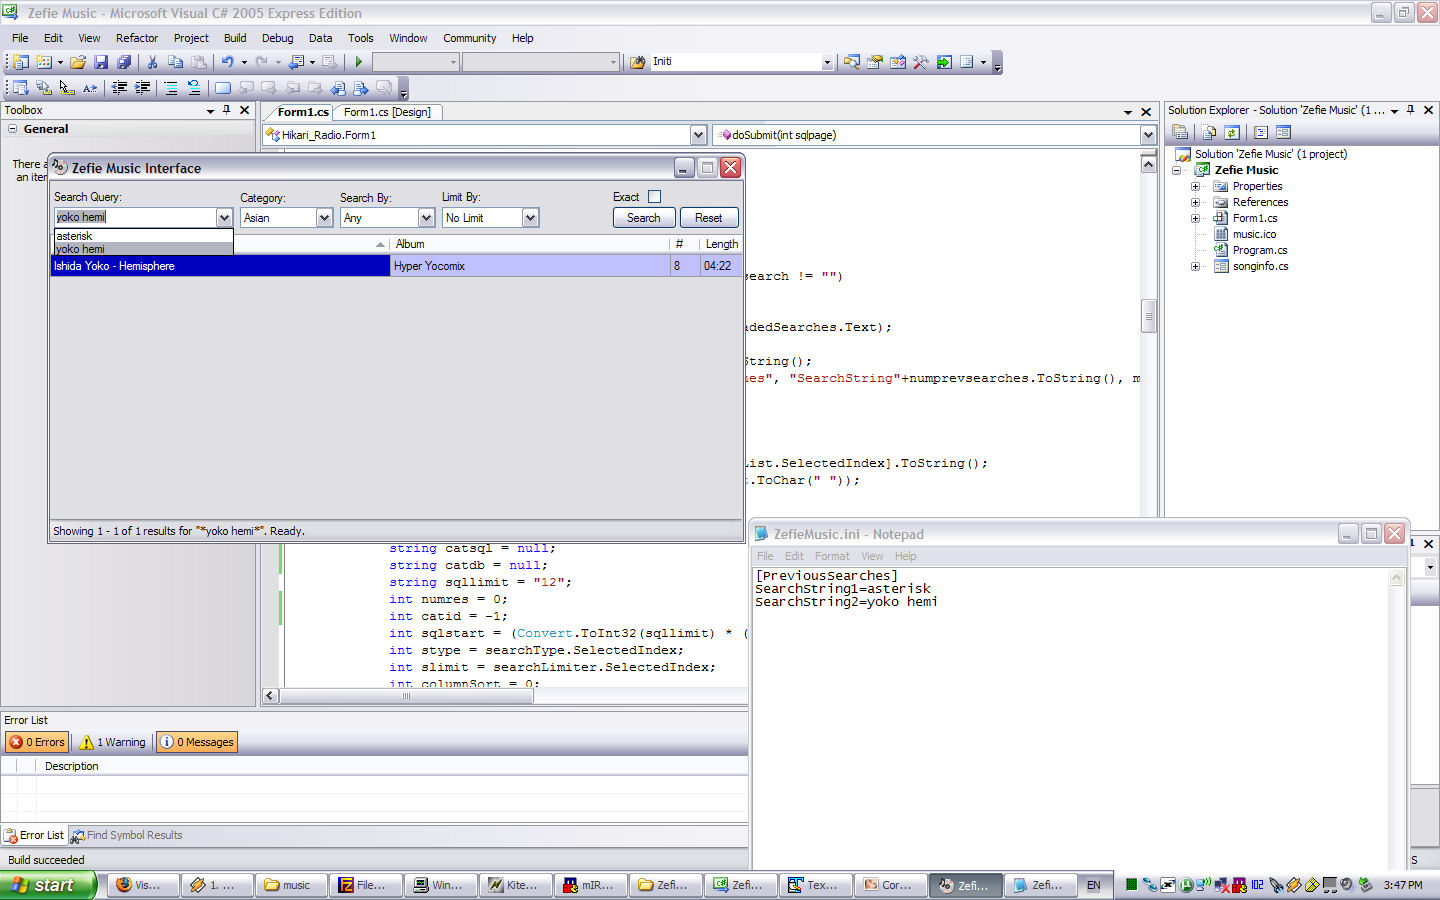
Task: Open the Refactor menu
Action: 136,38
